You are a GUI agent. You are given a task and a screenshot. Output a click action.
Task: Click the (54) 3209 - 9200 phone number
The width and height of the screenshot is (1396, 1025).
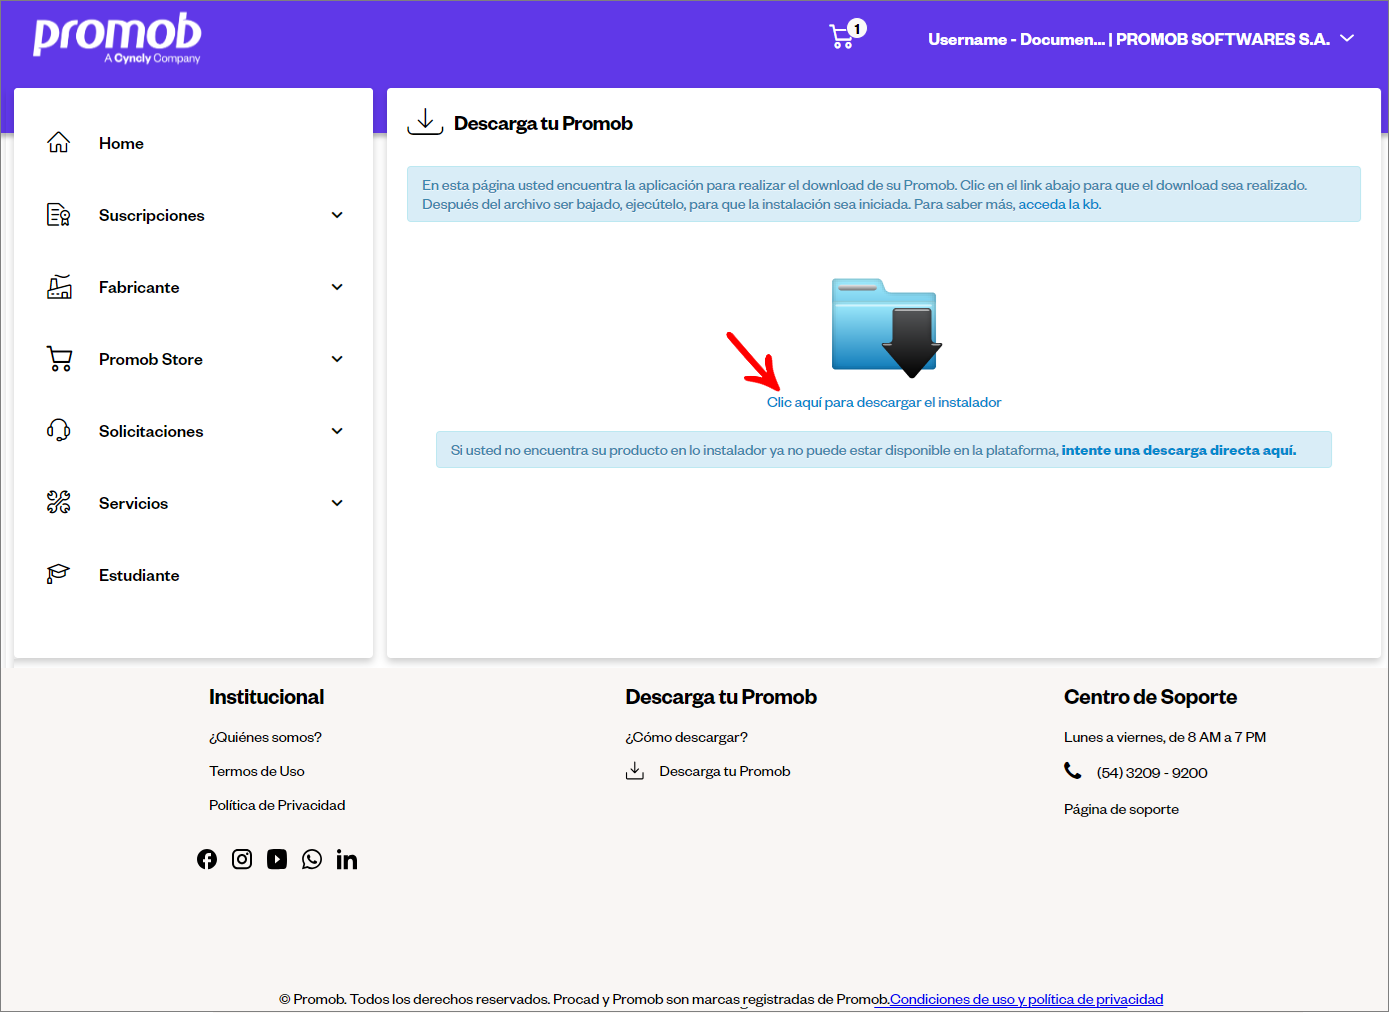click(x=1152, y=773)
